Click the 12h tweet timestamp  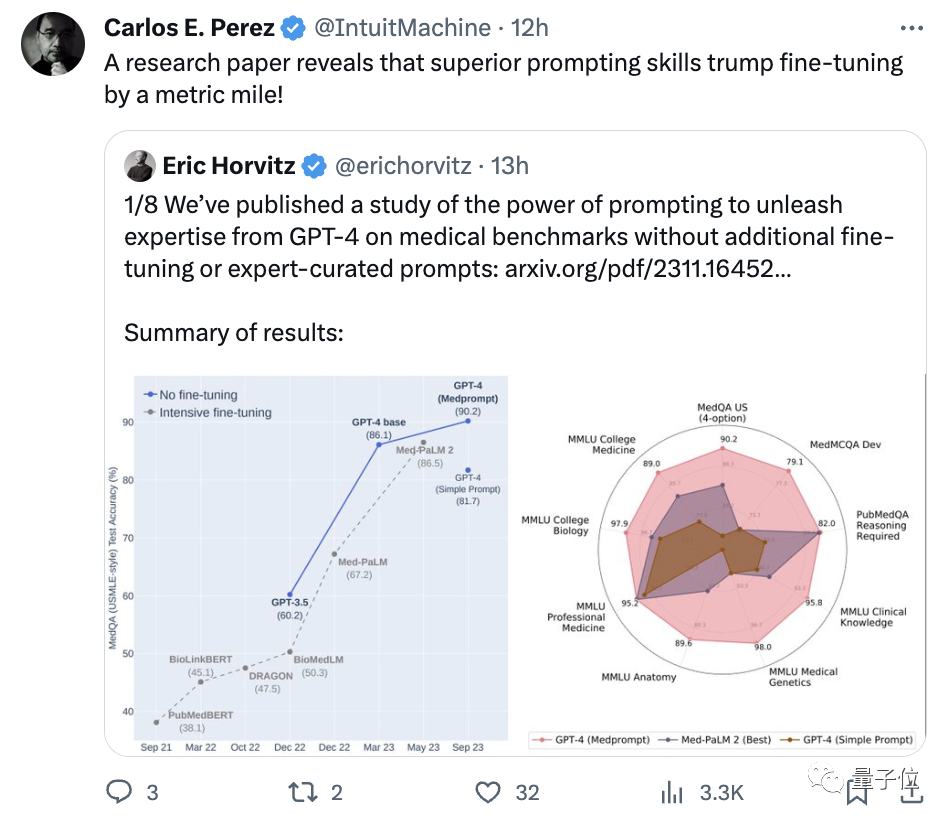click(x=530, y=28)
